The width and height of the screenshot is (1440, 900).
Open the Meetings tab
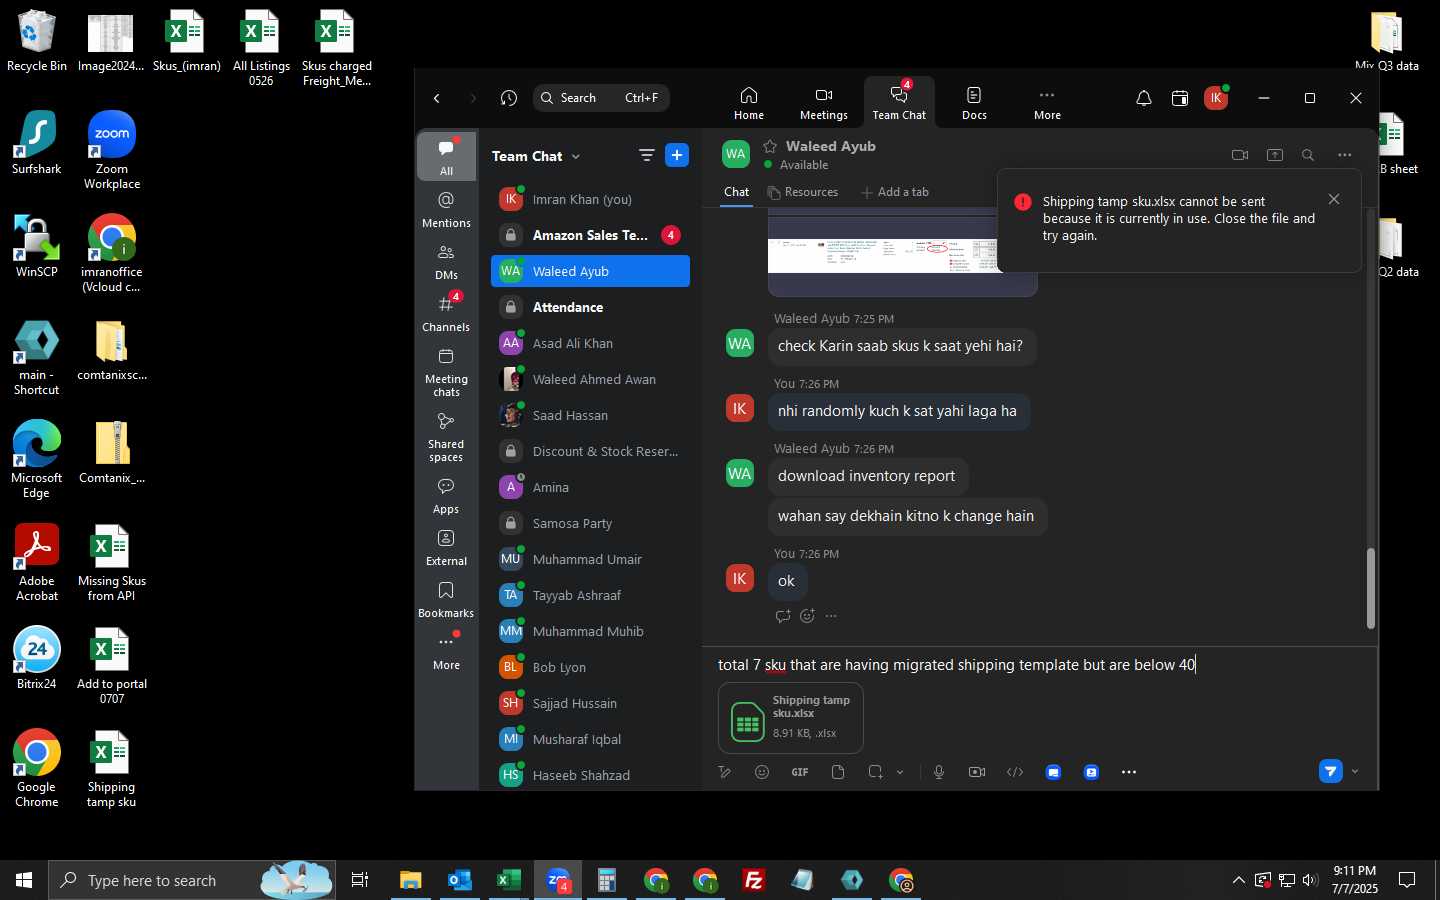(823, 103)
